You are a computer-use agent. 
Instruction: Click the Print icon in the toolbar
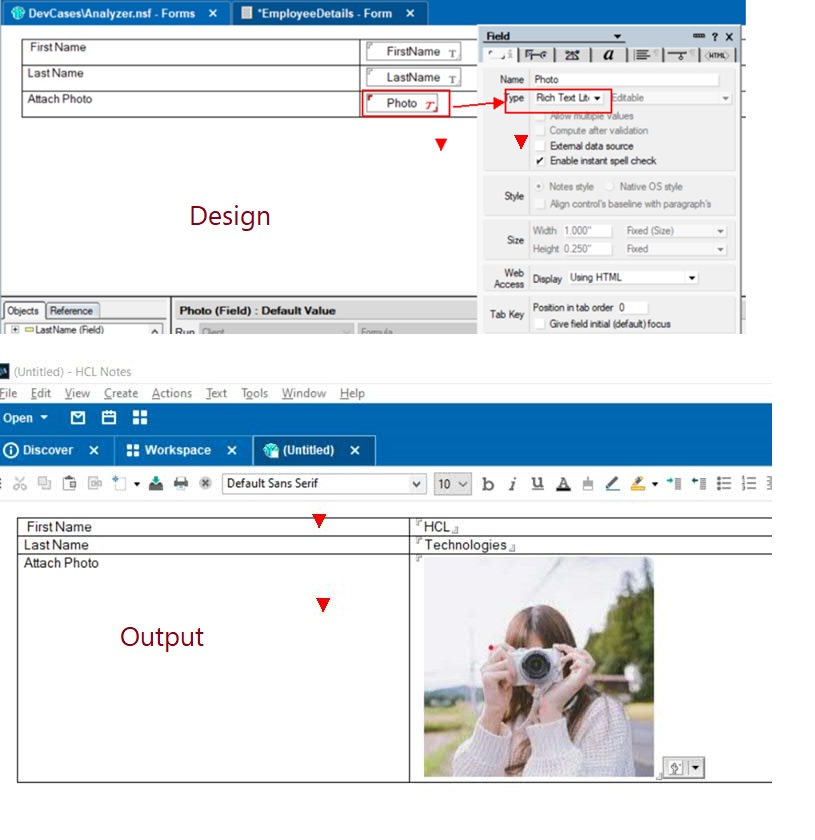[181, 484]
